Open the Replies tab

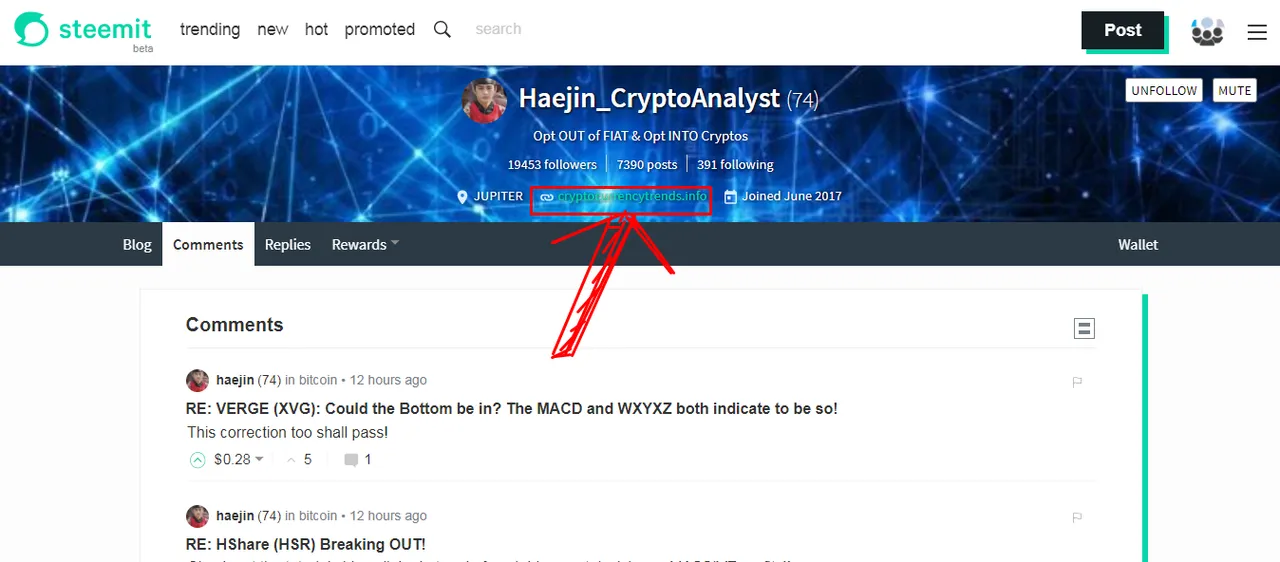tap(287, 244)
